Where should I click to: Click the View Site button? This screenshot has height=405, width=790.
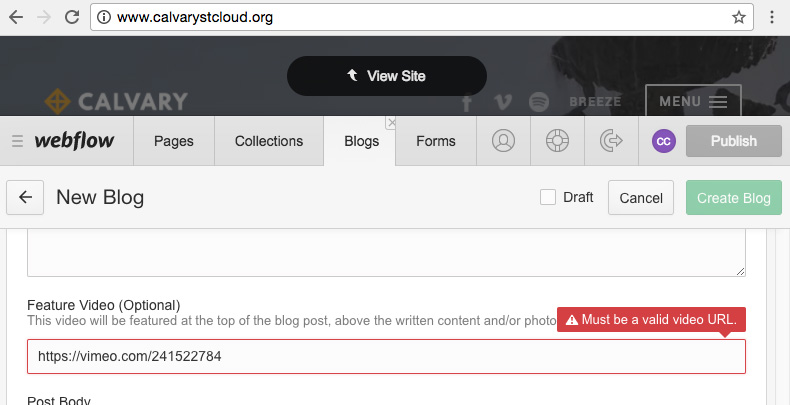(x=386, y=76)
